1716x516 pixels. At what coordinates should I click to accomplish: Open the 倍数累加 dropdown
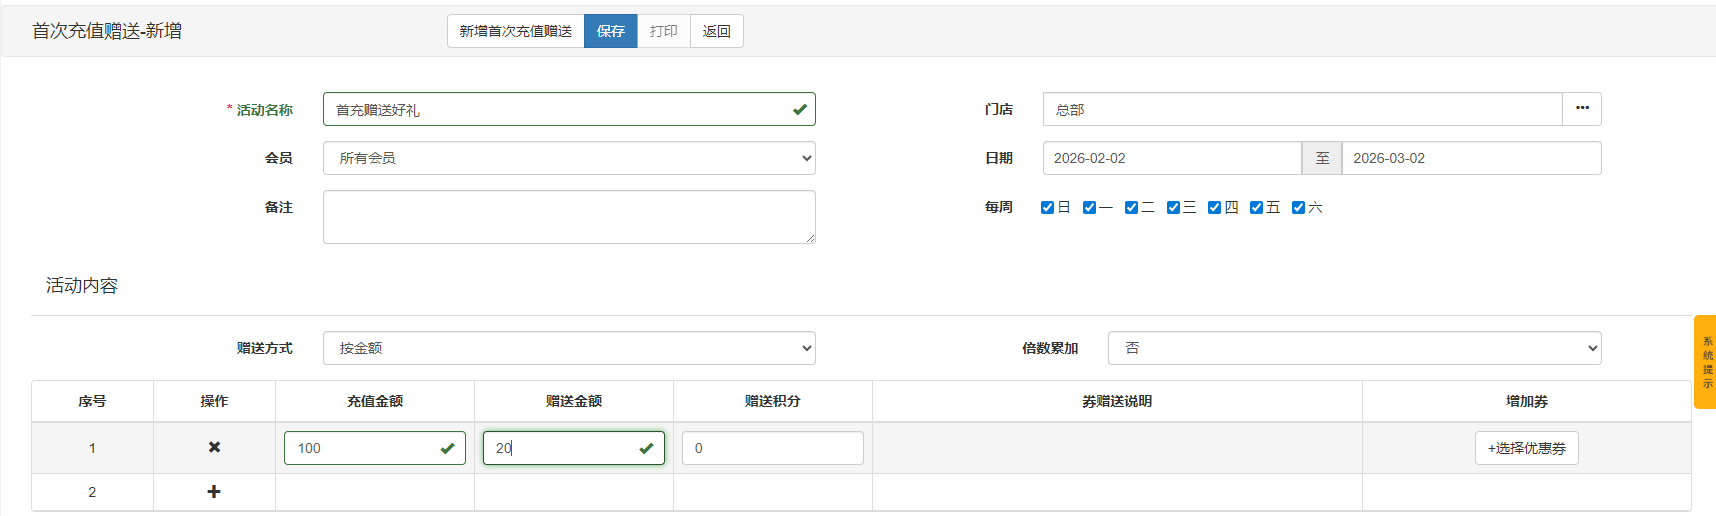[x=1354, y=348]
